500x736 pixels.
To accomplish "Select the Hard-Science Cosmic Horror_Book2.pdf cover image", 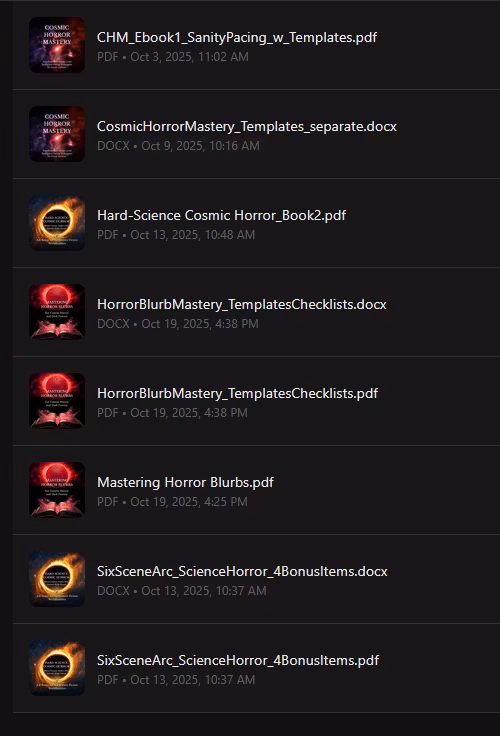I will pos(57,223).
